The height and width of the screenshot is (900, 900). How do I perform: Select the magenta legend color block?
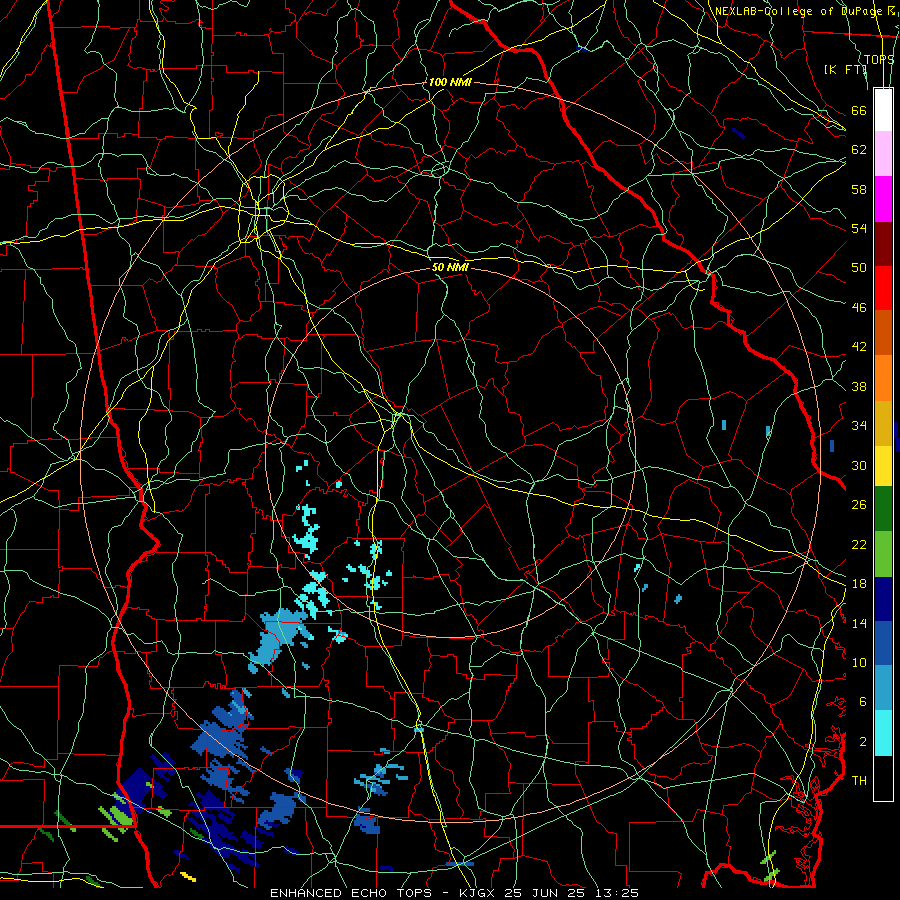click(883, 199)
